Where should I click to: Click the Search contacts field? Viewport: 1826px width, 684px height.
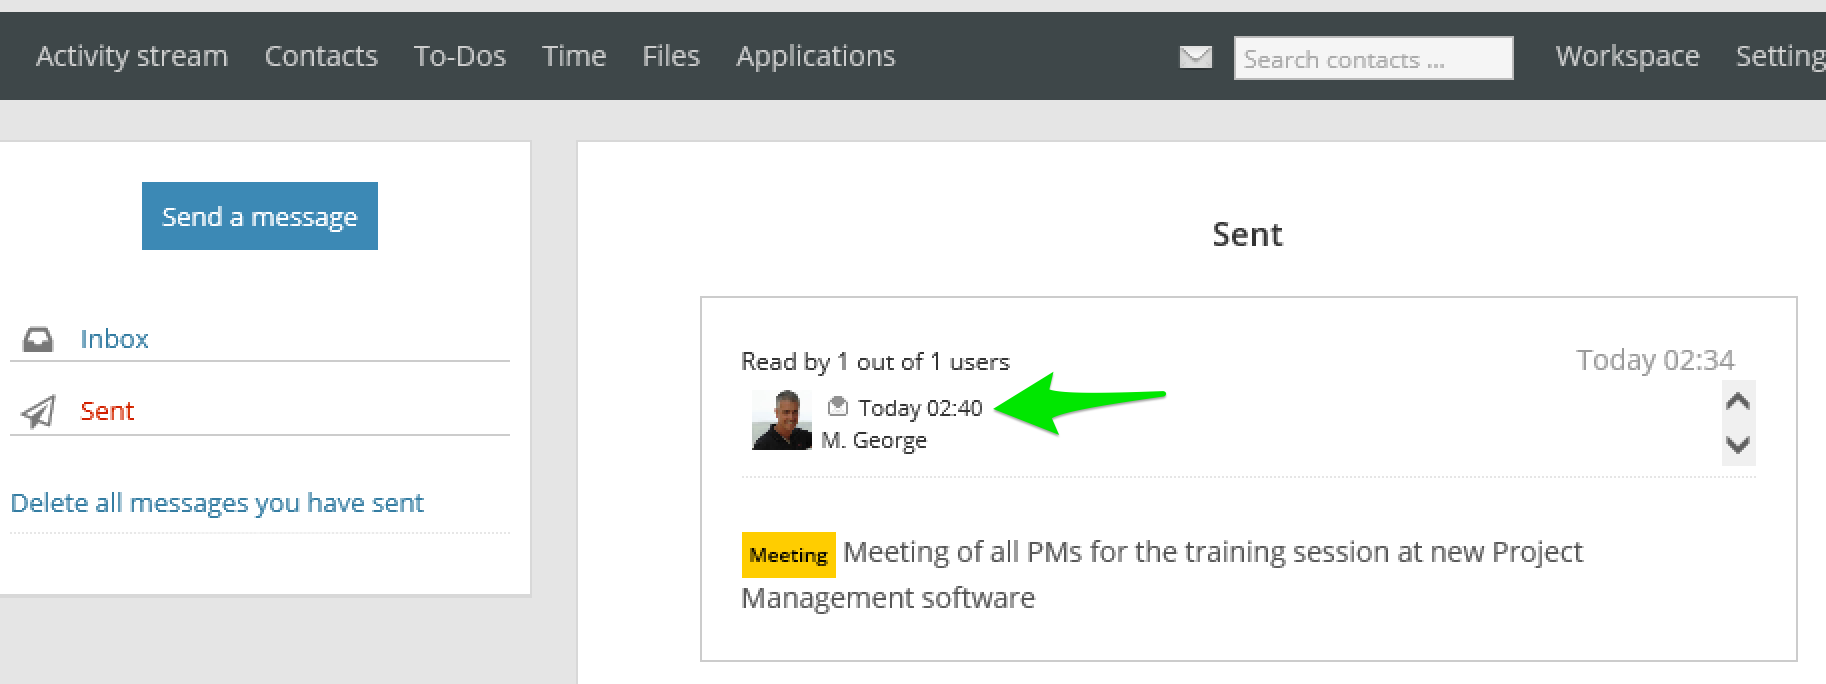pyautogui.click(x=1373, y=59)
